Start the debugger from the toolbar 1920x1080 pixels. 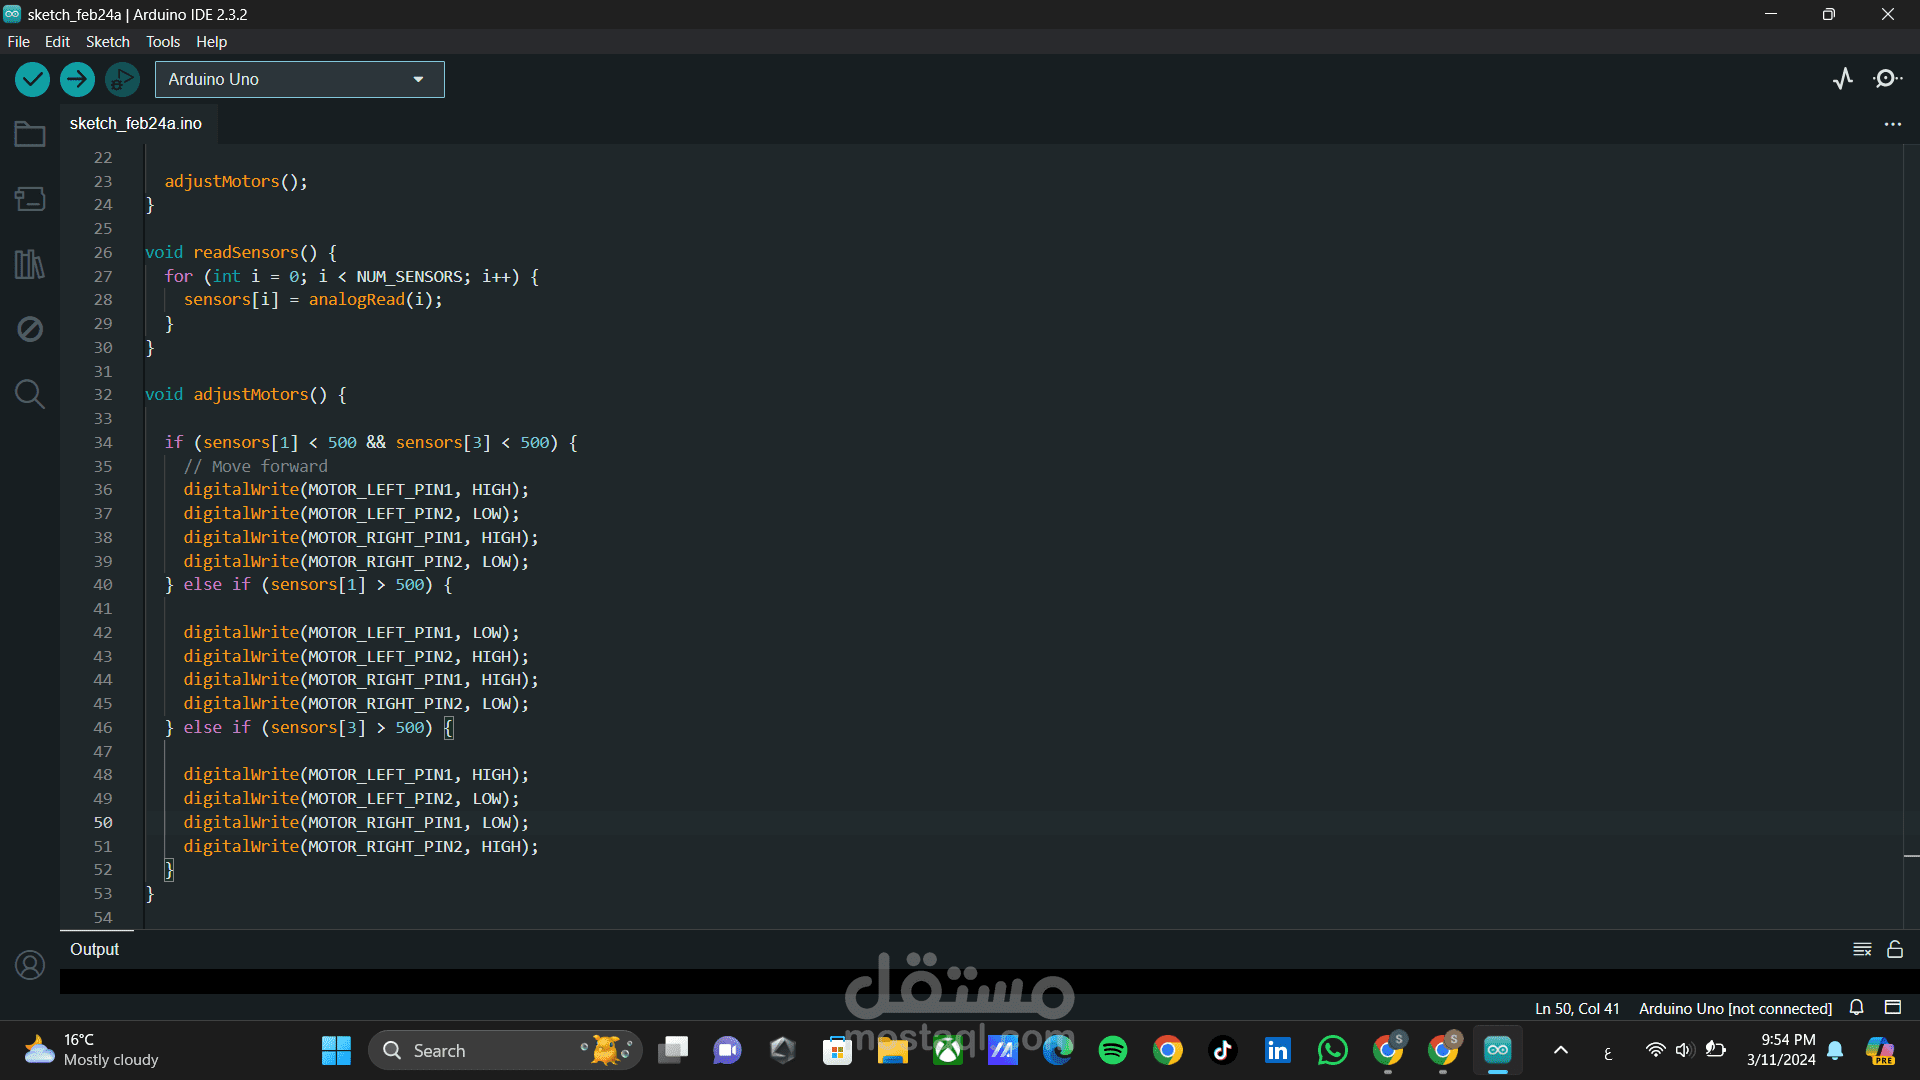coord(122,79)
